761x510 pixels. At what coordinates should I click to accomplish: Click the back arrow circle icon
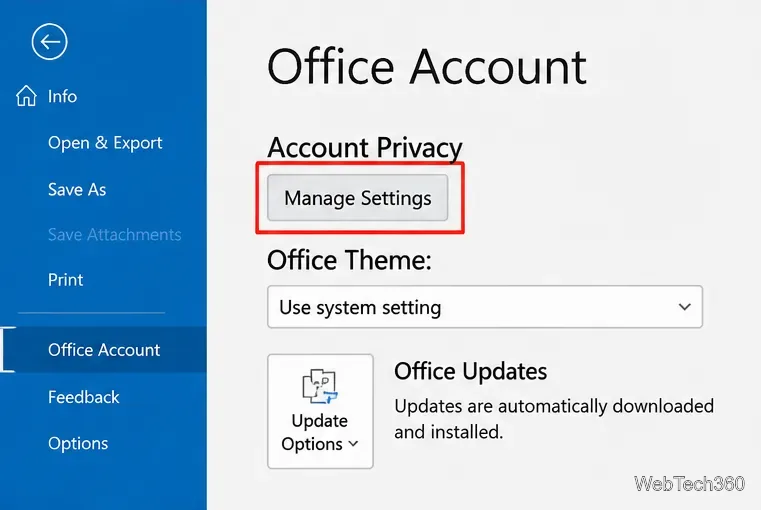[50, 42]
